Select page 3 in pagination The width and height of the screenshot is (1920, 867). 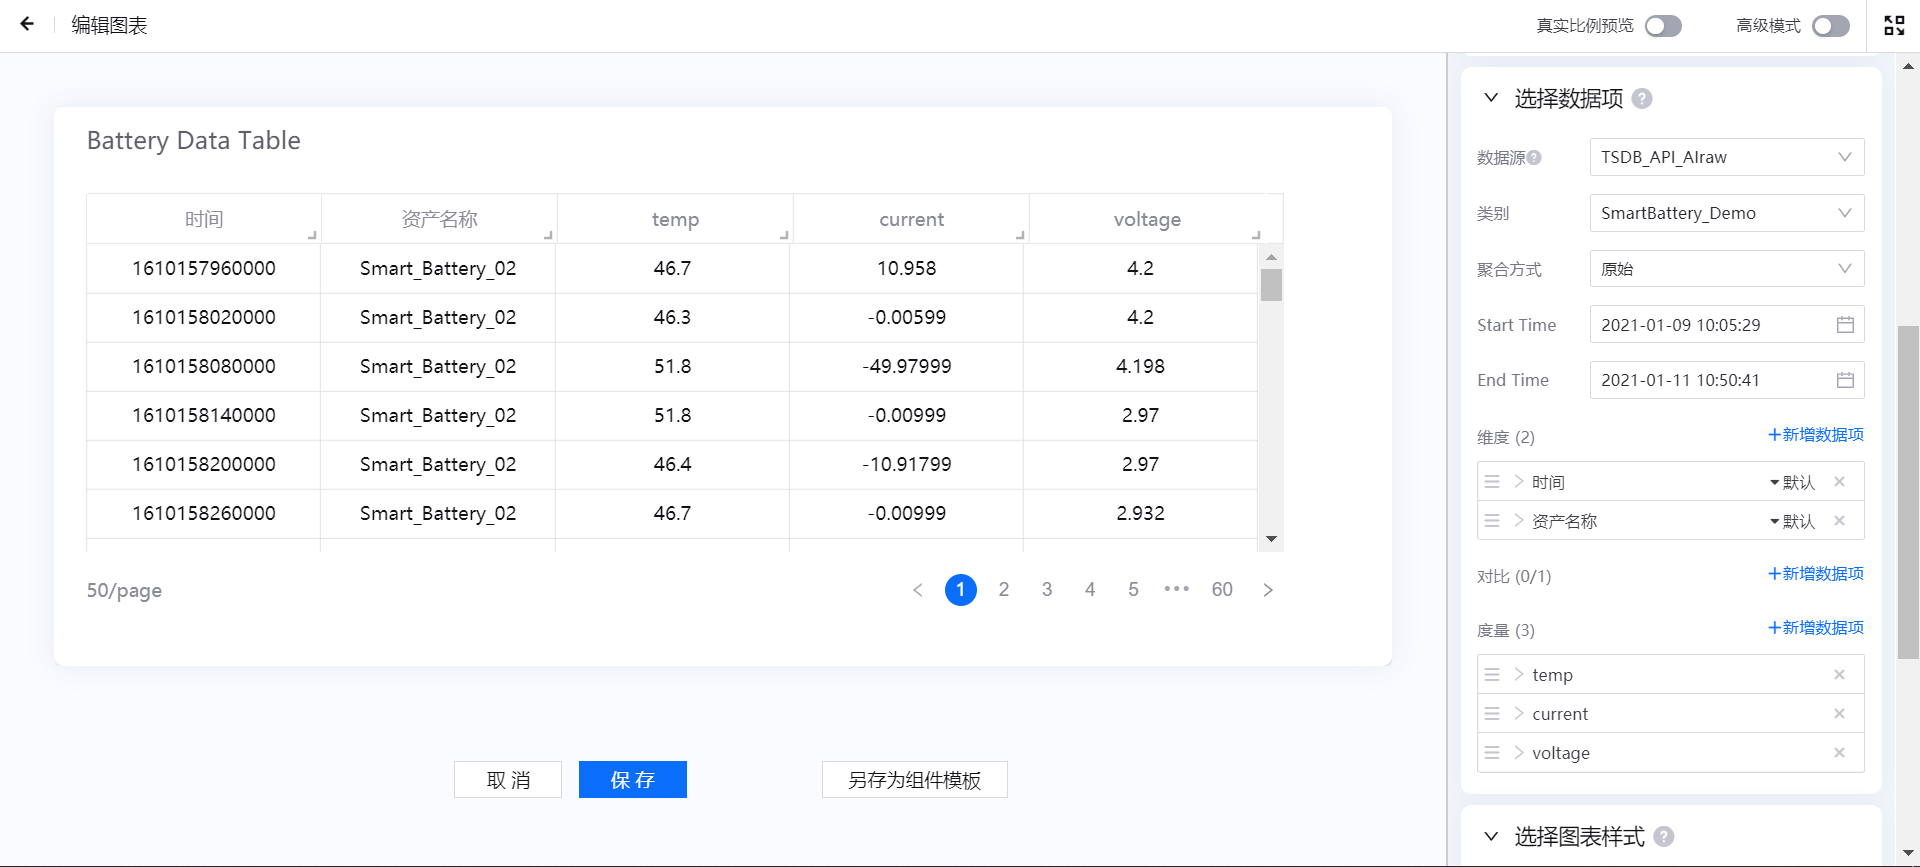click(x=1047, y=590)
